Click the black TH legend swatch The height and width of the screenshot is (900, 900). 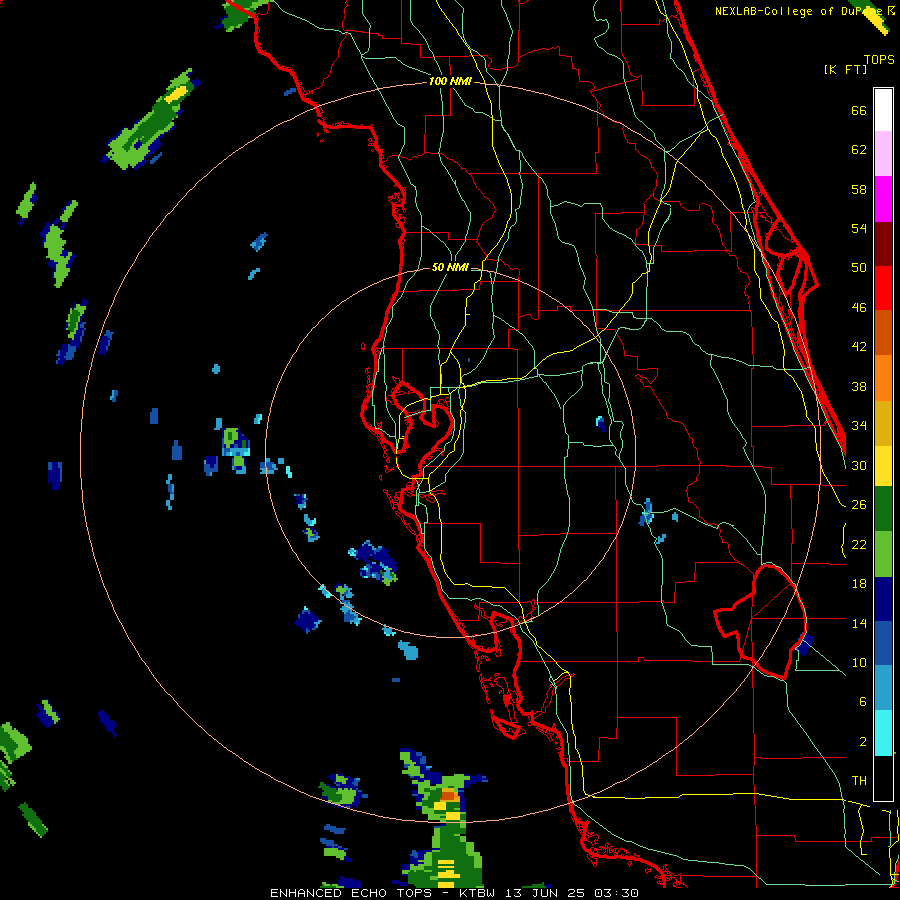coord(883,778)
